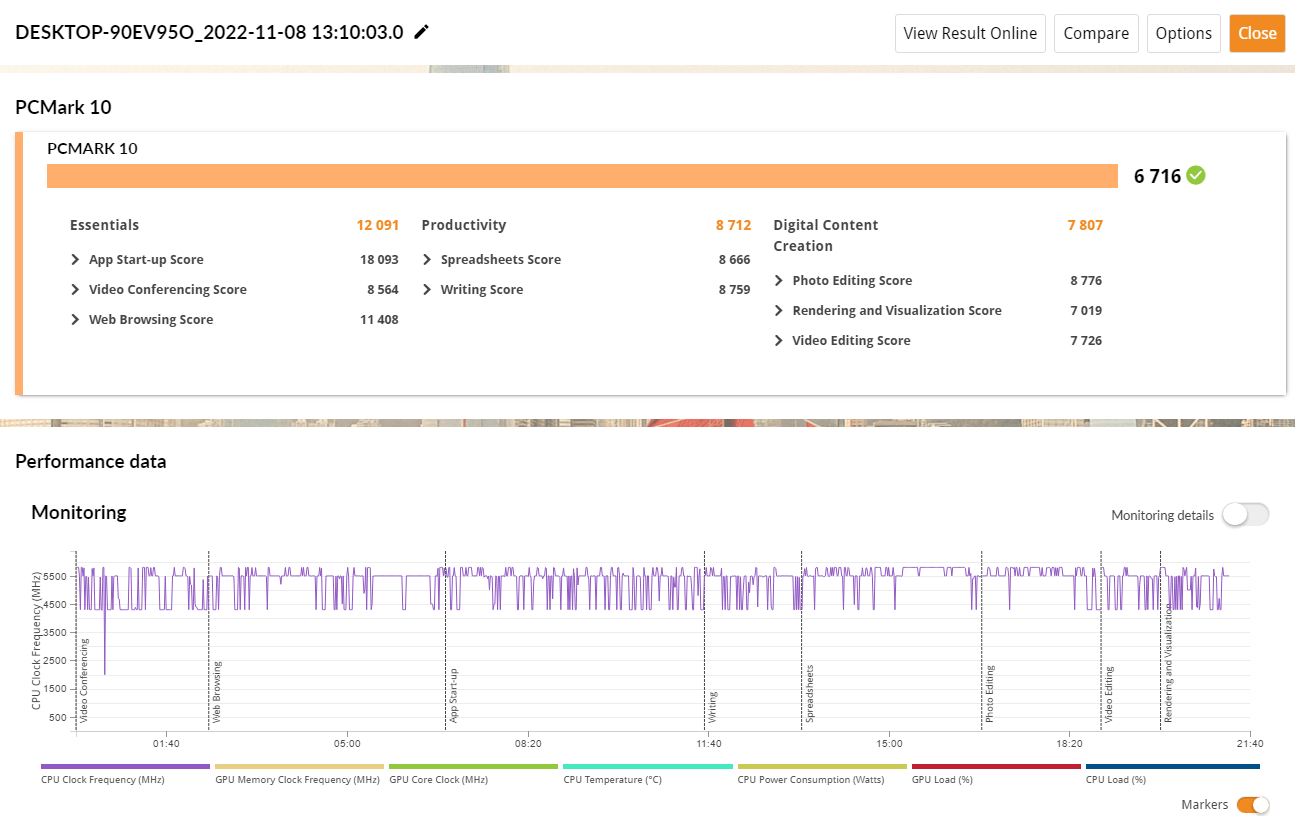Viewport: 1295px width, 834px height.
Task: Toggle GPU Load legend series
Action: click(995, 773)
